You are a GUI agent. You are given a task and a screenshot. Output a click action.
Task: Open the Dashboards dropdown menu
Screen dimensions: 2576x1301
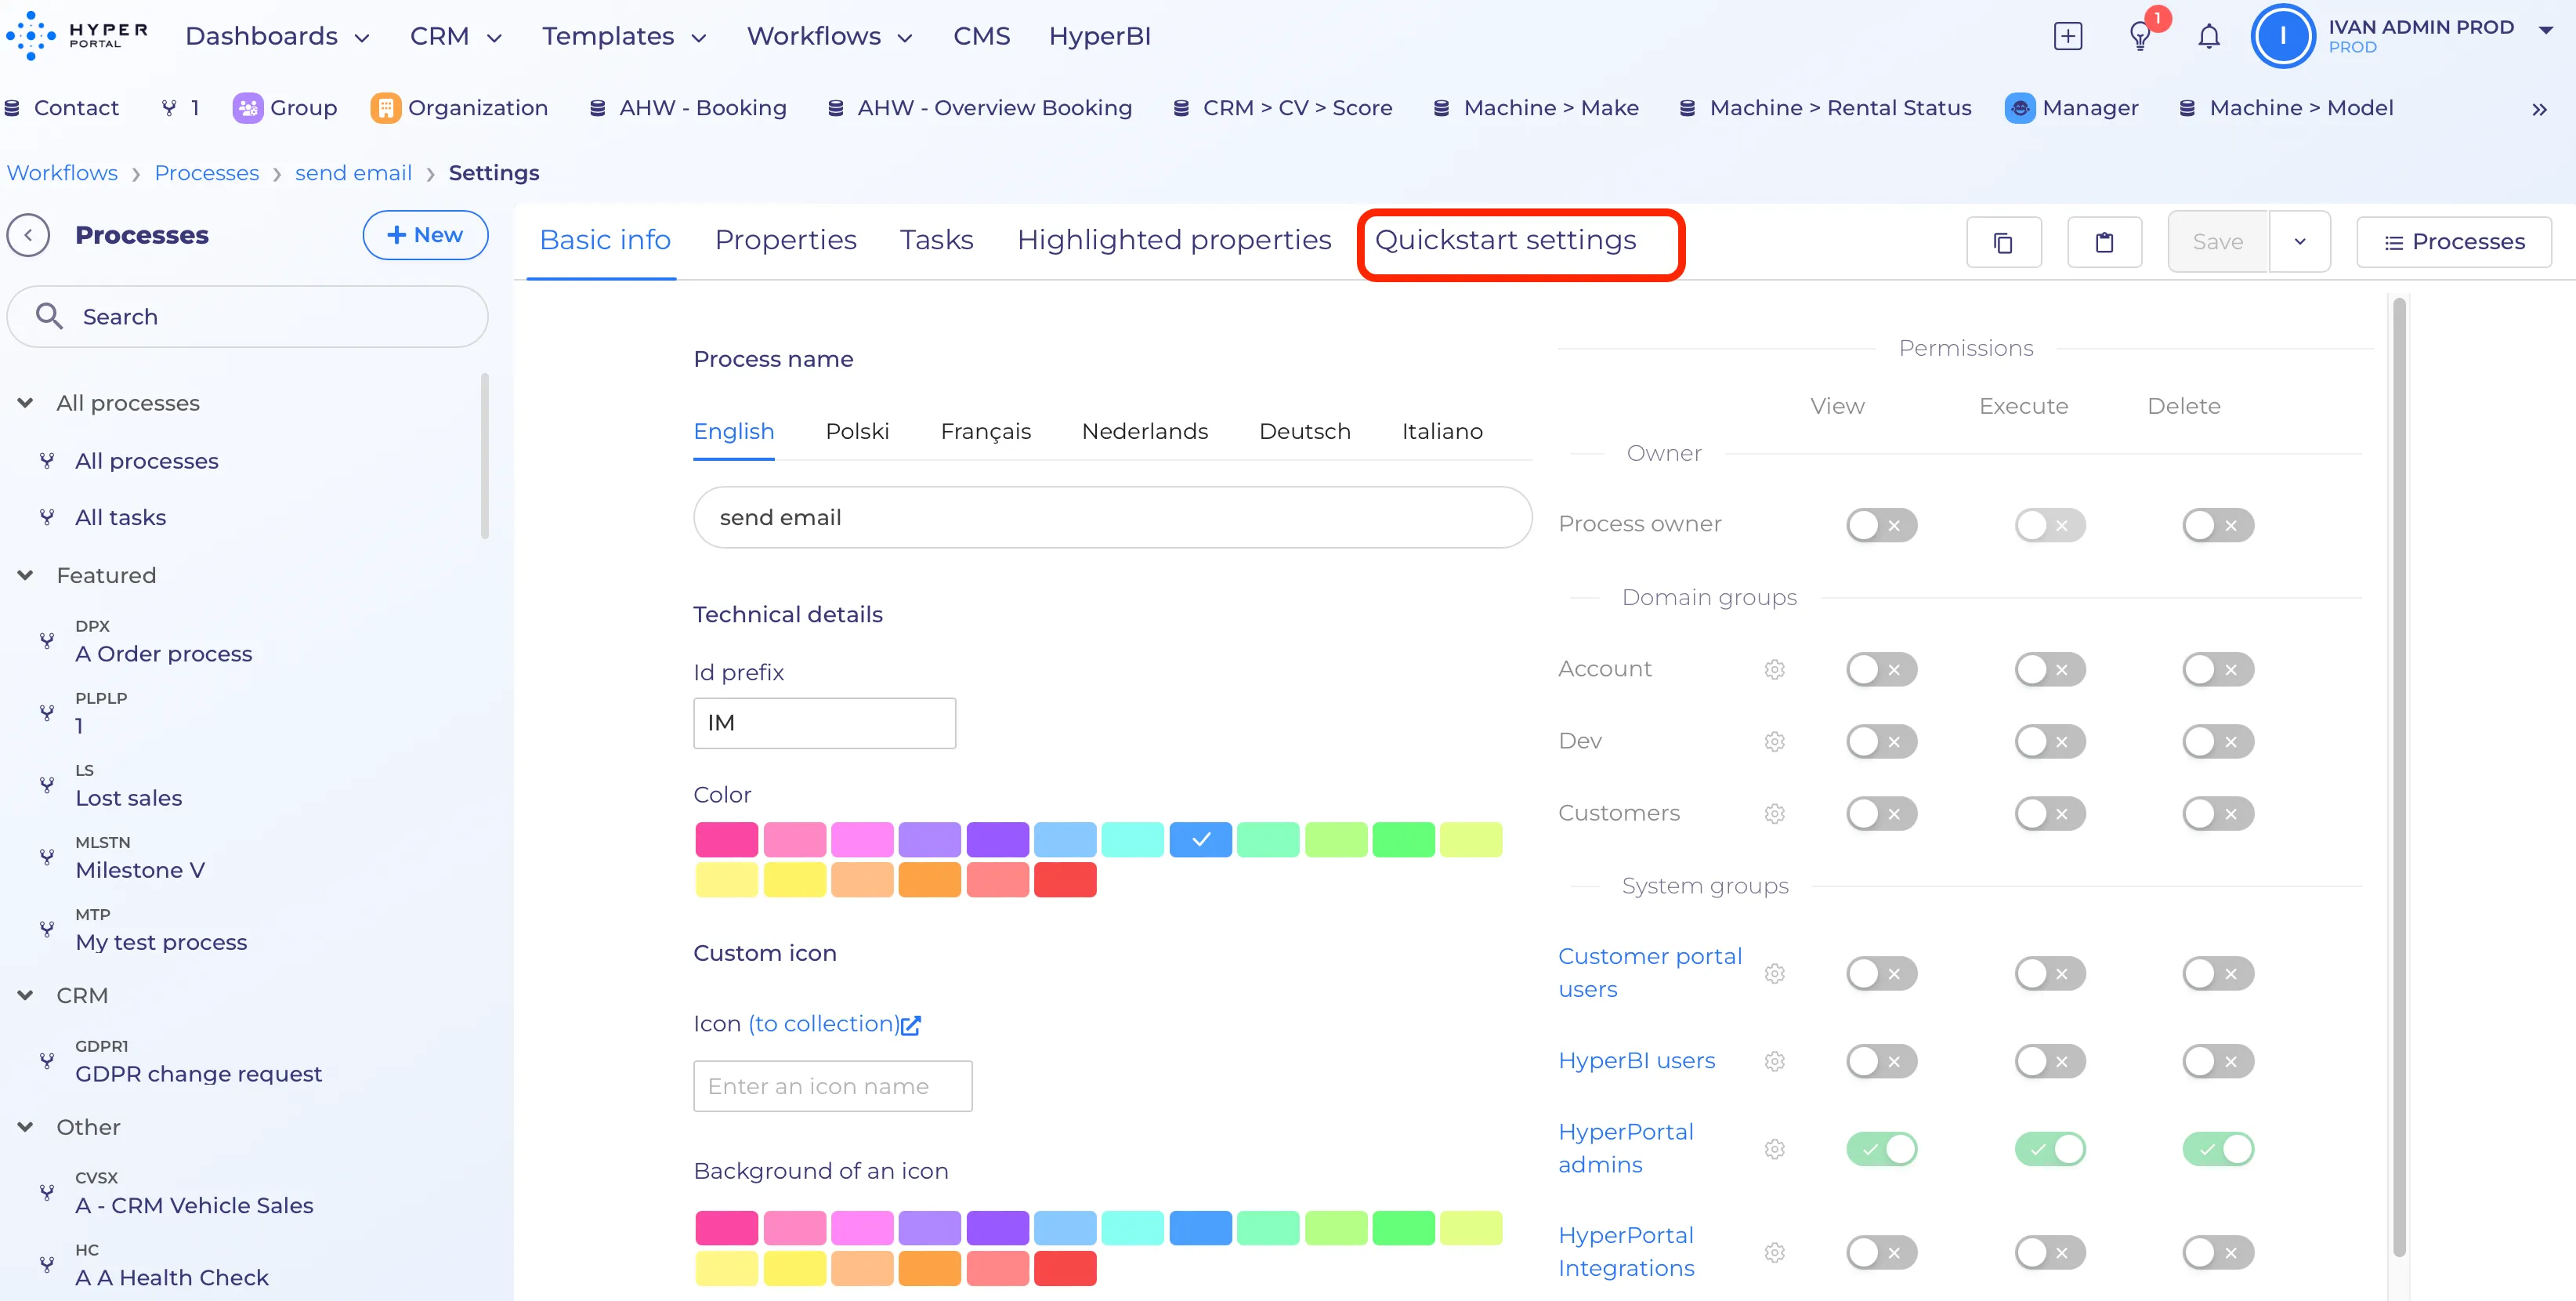[277, 37]
